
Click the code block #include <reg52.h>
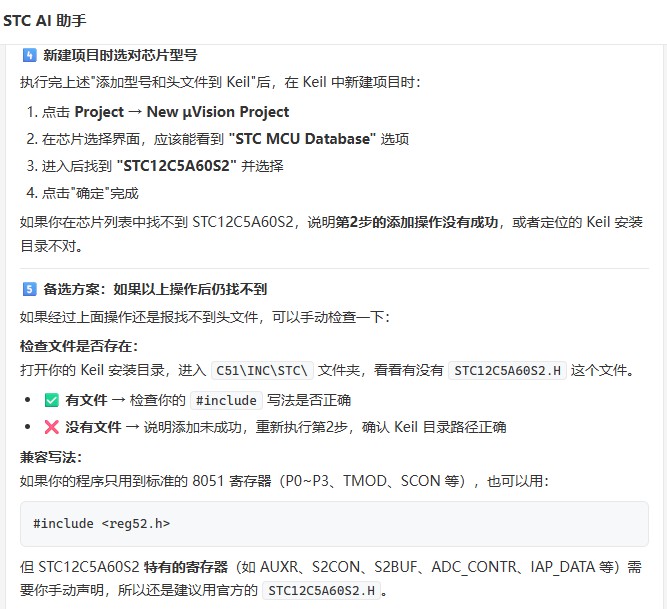334,524
